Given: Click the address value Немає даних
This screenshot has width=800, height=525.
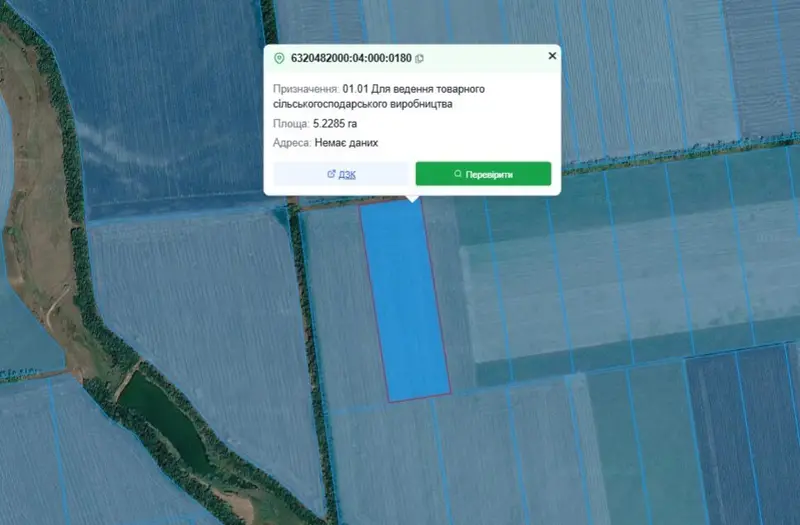Looking at the screenshot, I should coord(346,143).
